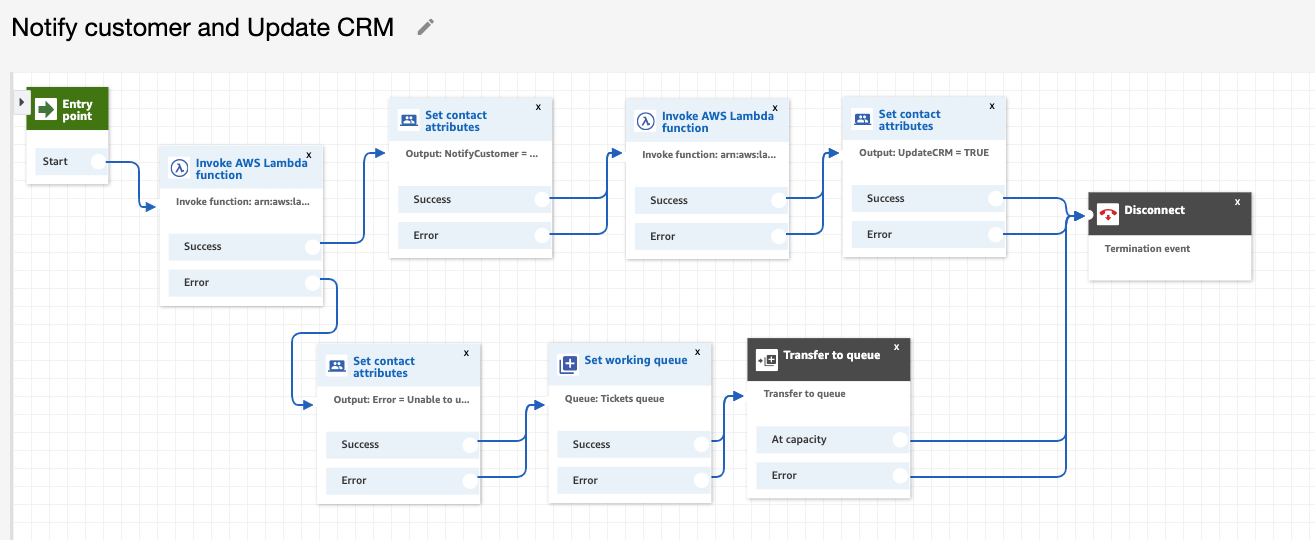This screenshot has height=540, width=1315.
Task: Select the At capacity output connector
Action: click(900, 439)
